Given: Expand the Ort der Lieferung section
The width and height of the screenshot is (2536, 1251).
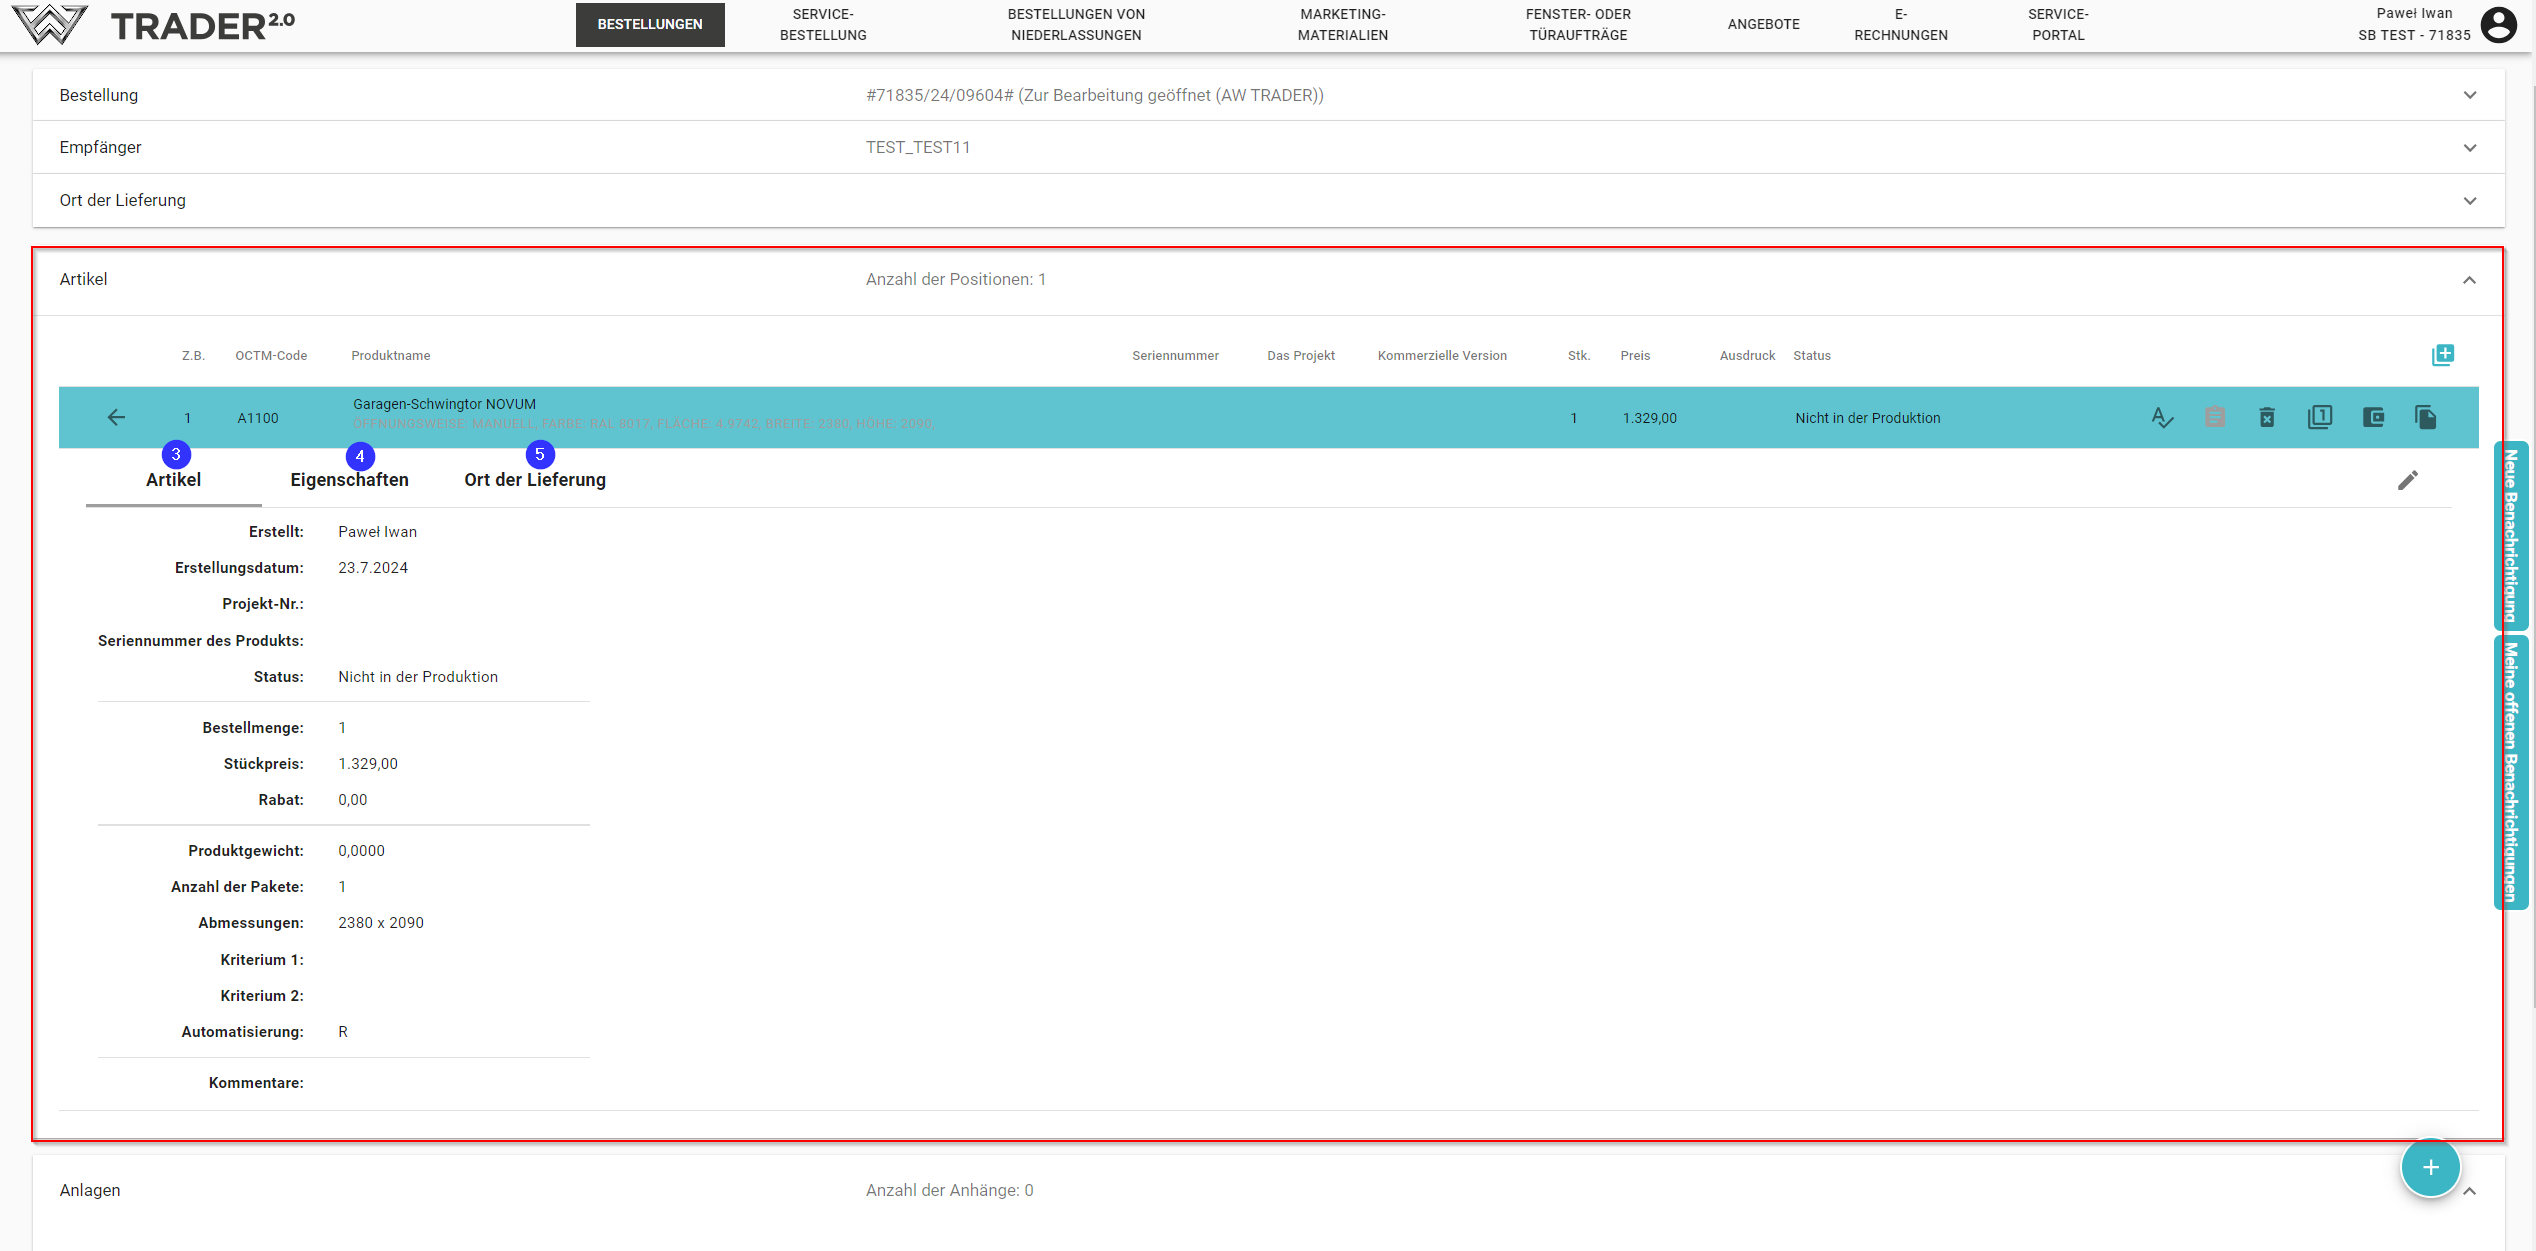Looking at the screenshot, I should coord(2470,201).
